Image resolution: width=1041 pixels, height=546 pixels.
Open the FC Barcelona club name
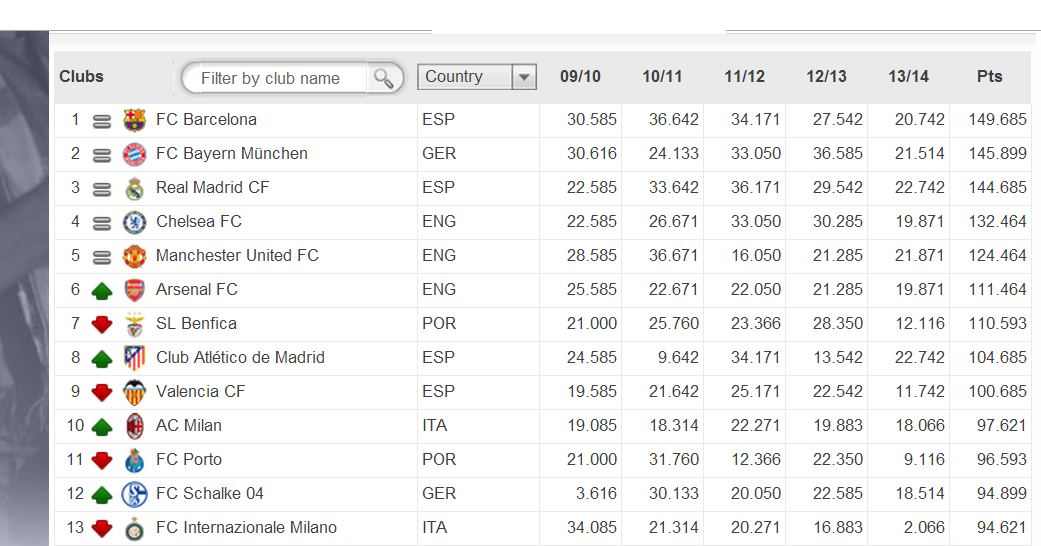pos(206,120)
